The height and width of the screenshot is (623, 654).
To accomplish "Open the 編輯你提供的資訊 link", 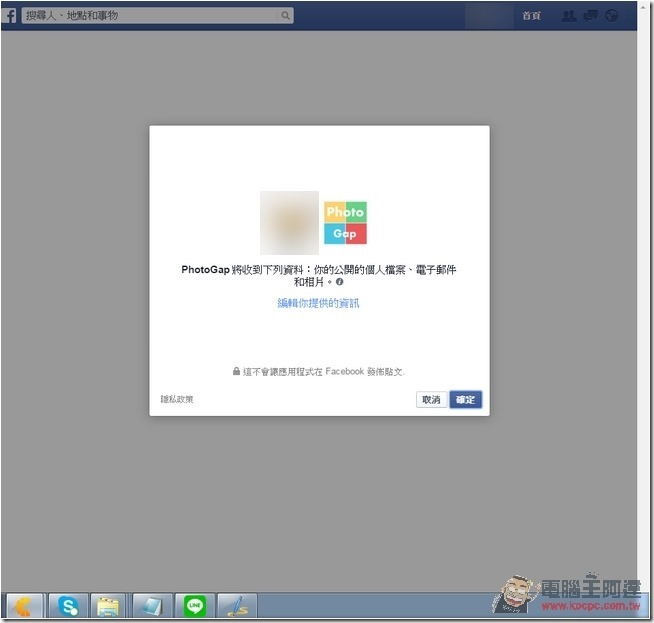I will 318,303.
